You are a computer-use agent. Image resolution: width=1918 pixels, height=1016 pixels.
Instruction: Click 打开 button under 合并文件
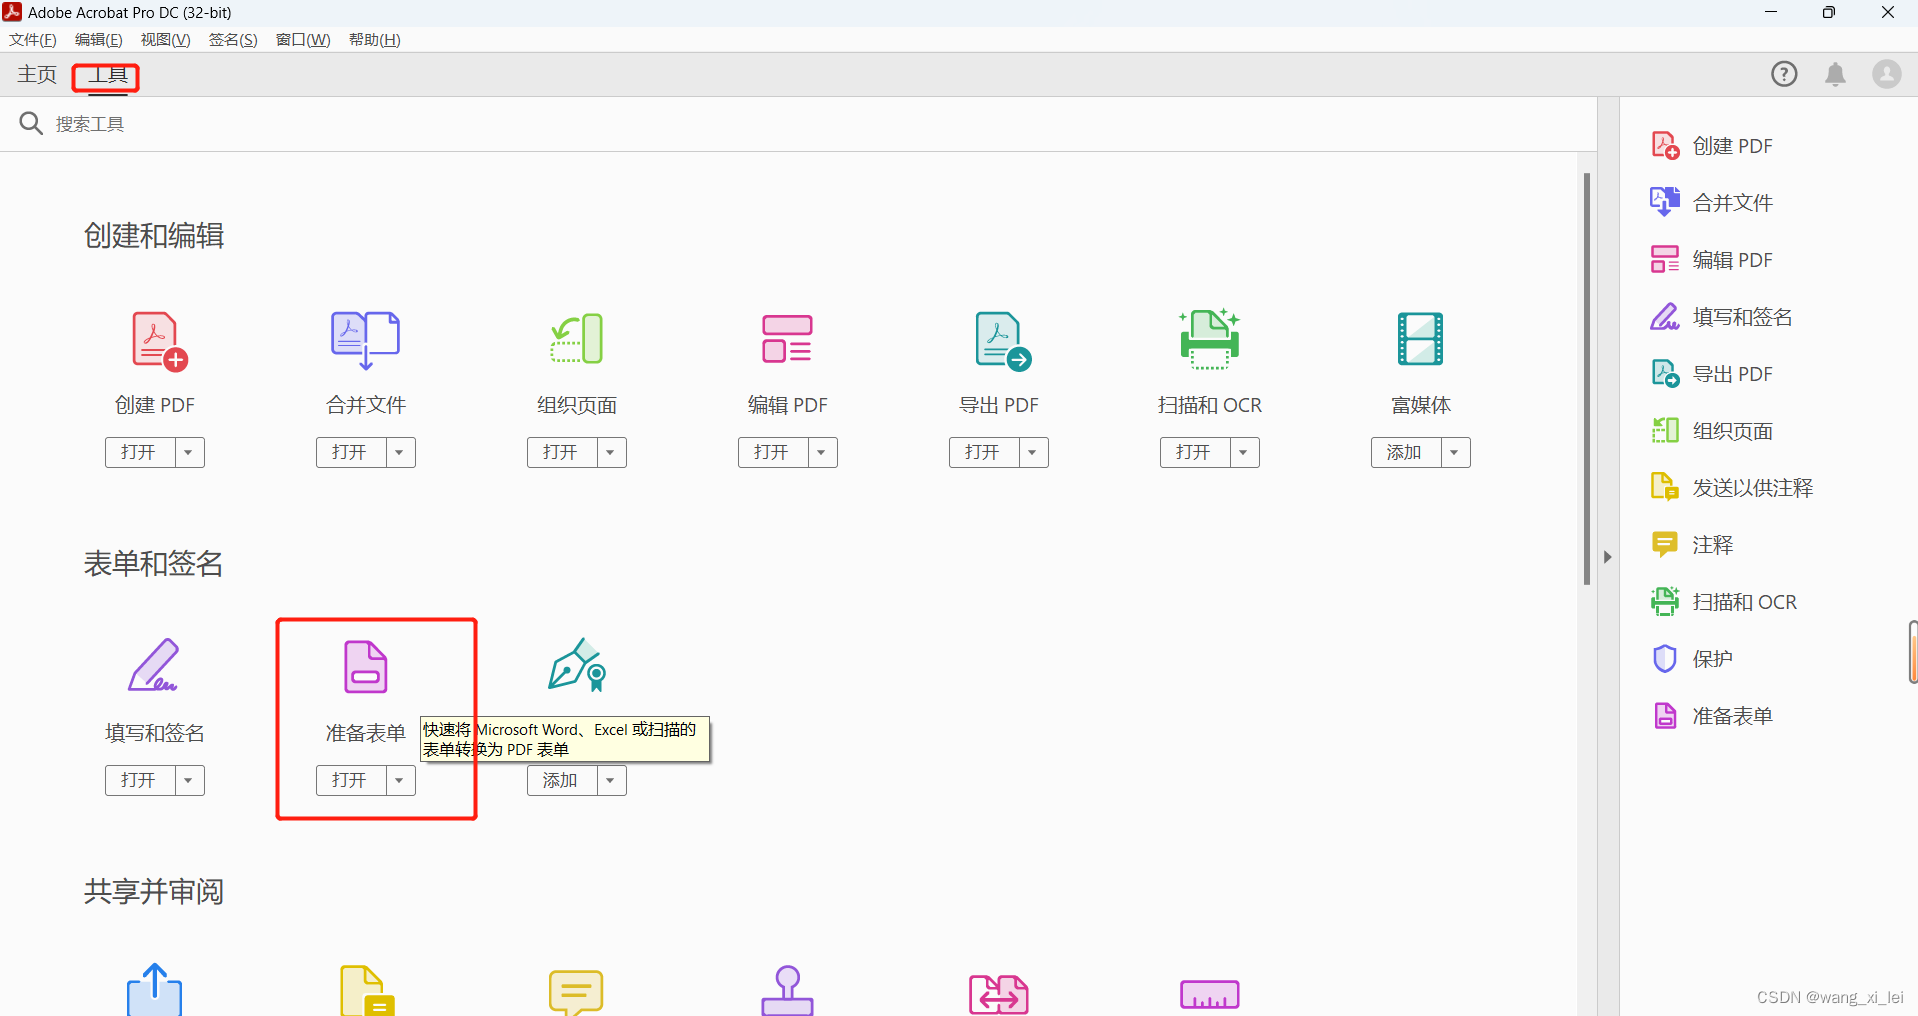click(351, 452)
